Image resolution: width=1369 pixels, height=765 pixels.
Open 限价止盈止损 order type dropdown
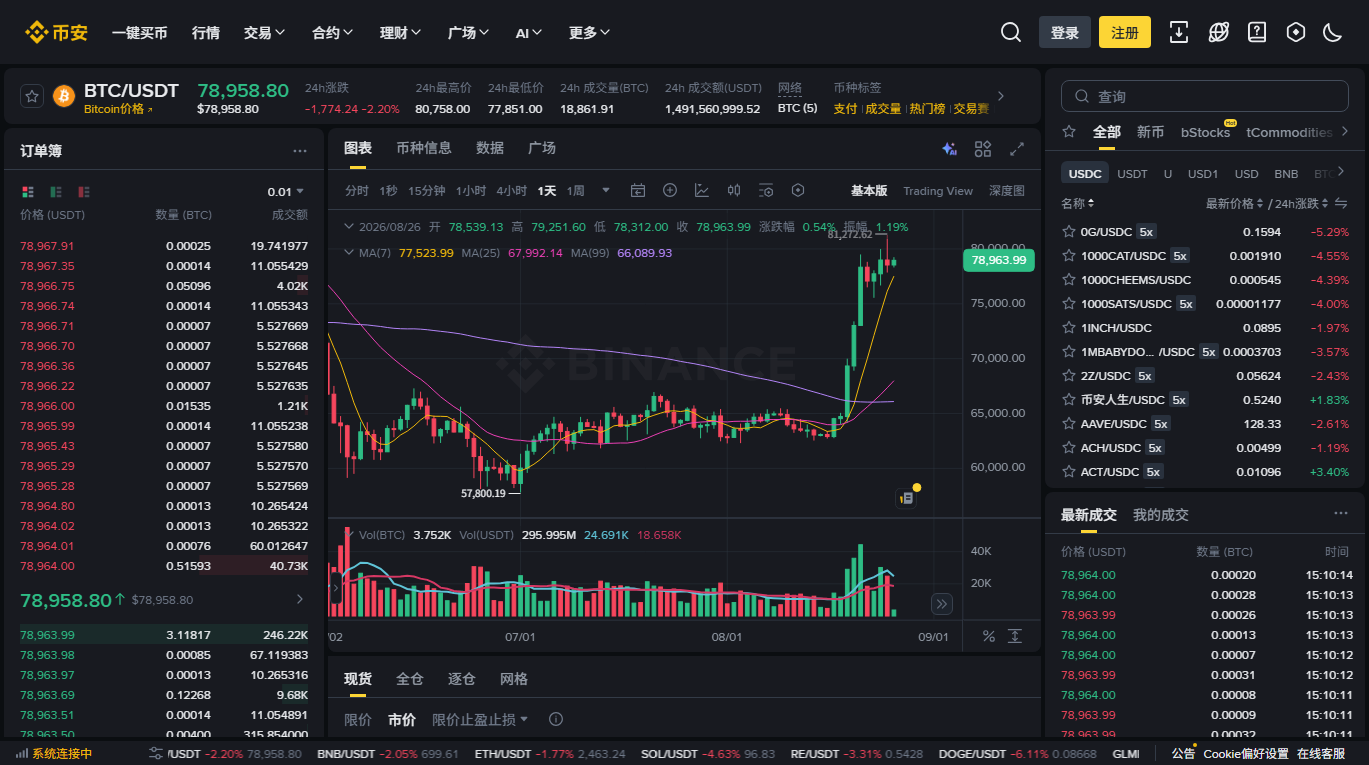[481, 719]
